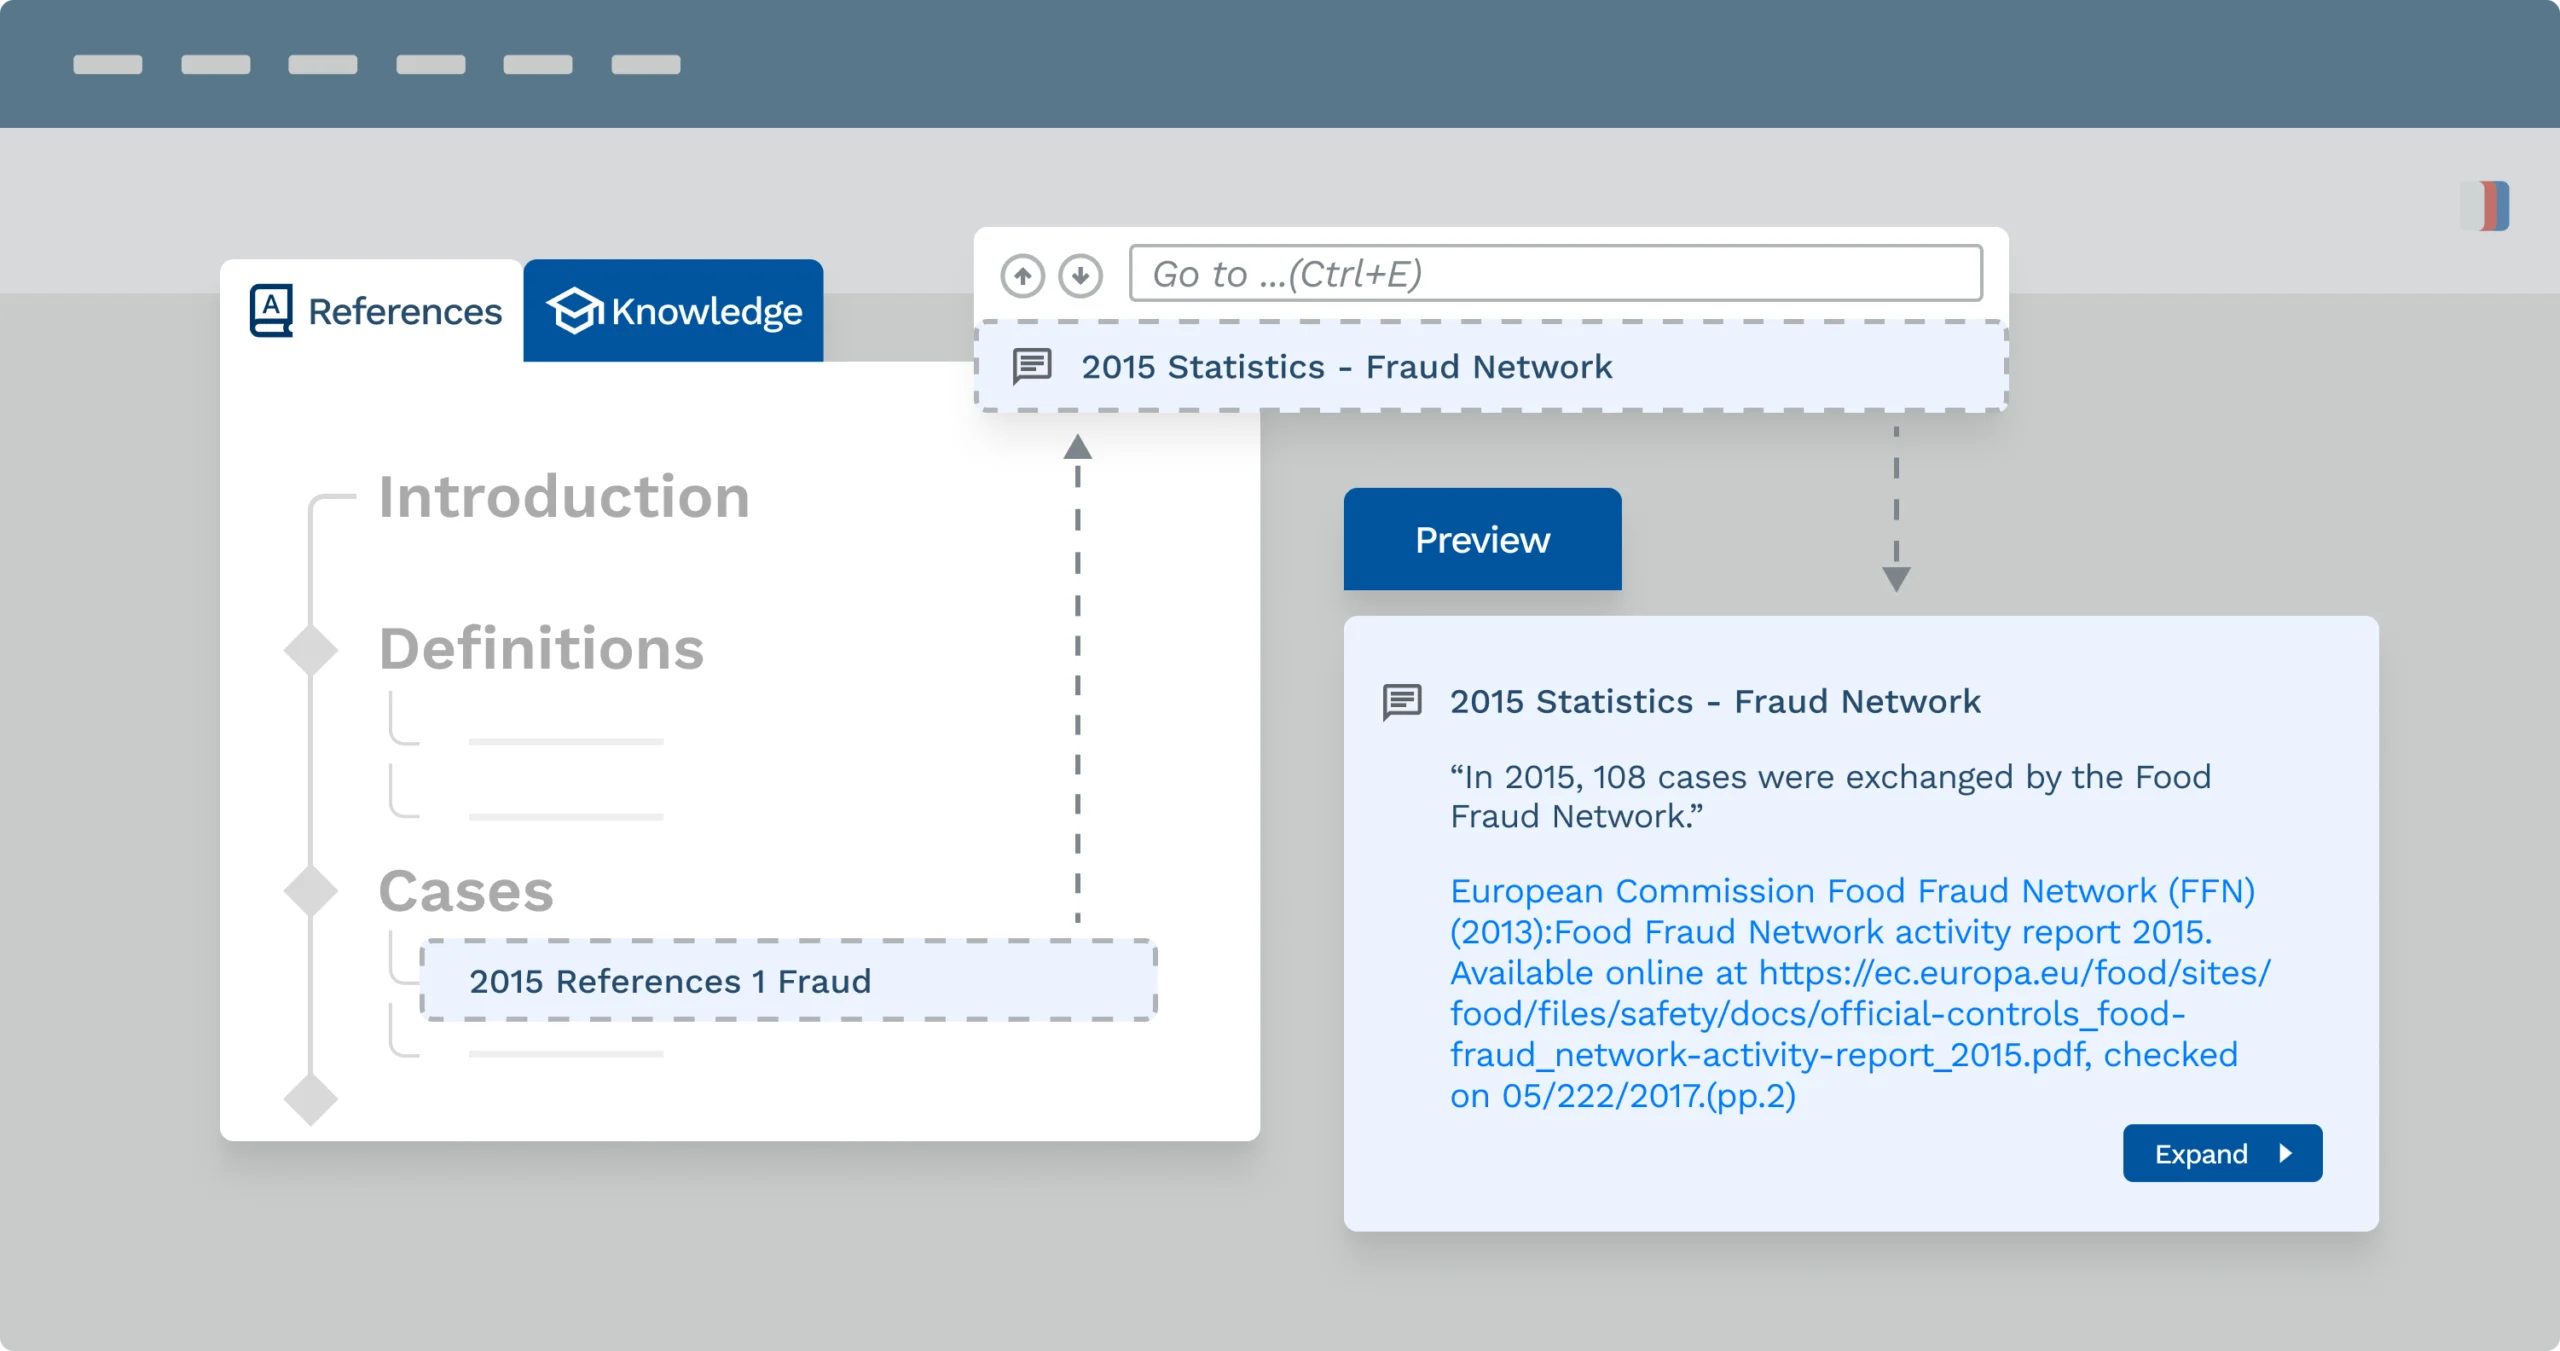Open the Knowledge tab
Viewport: 2560px width, 1351px height.
(x=673, y=311)
